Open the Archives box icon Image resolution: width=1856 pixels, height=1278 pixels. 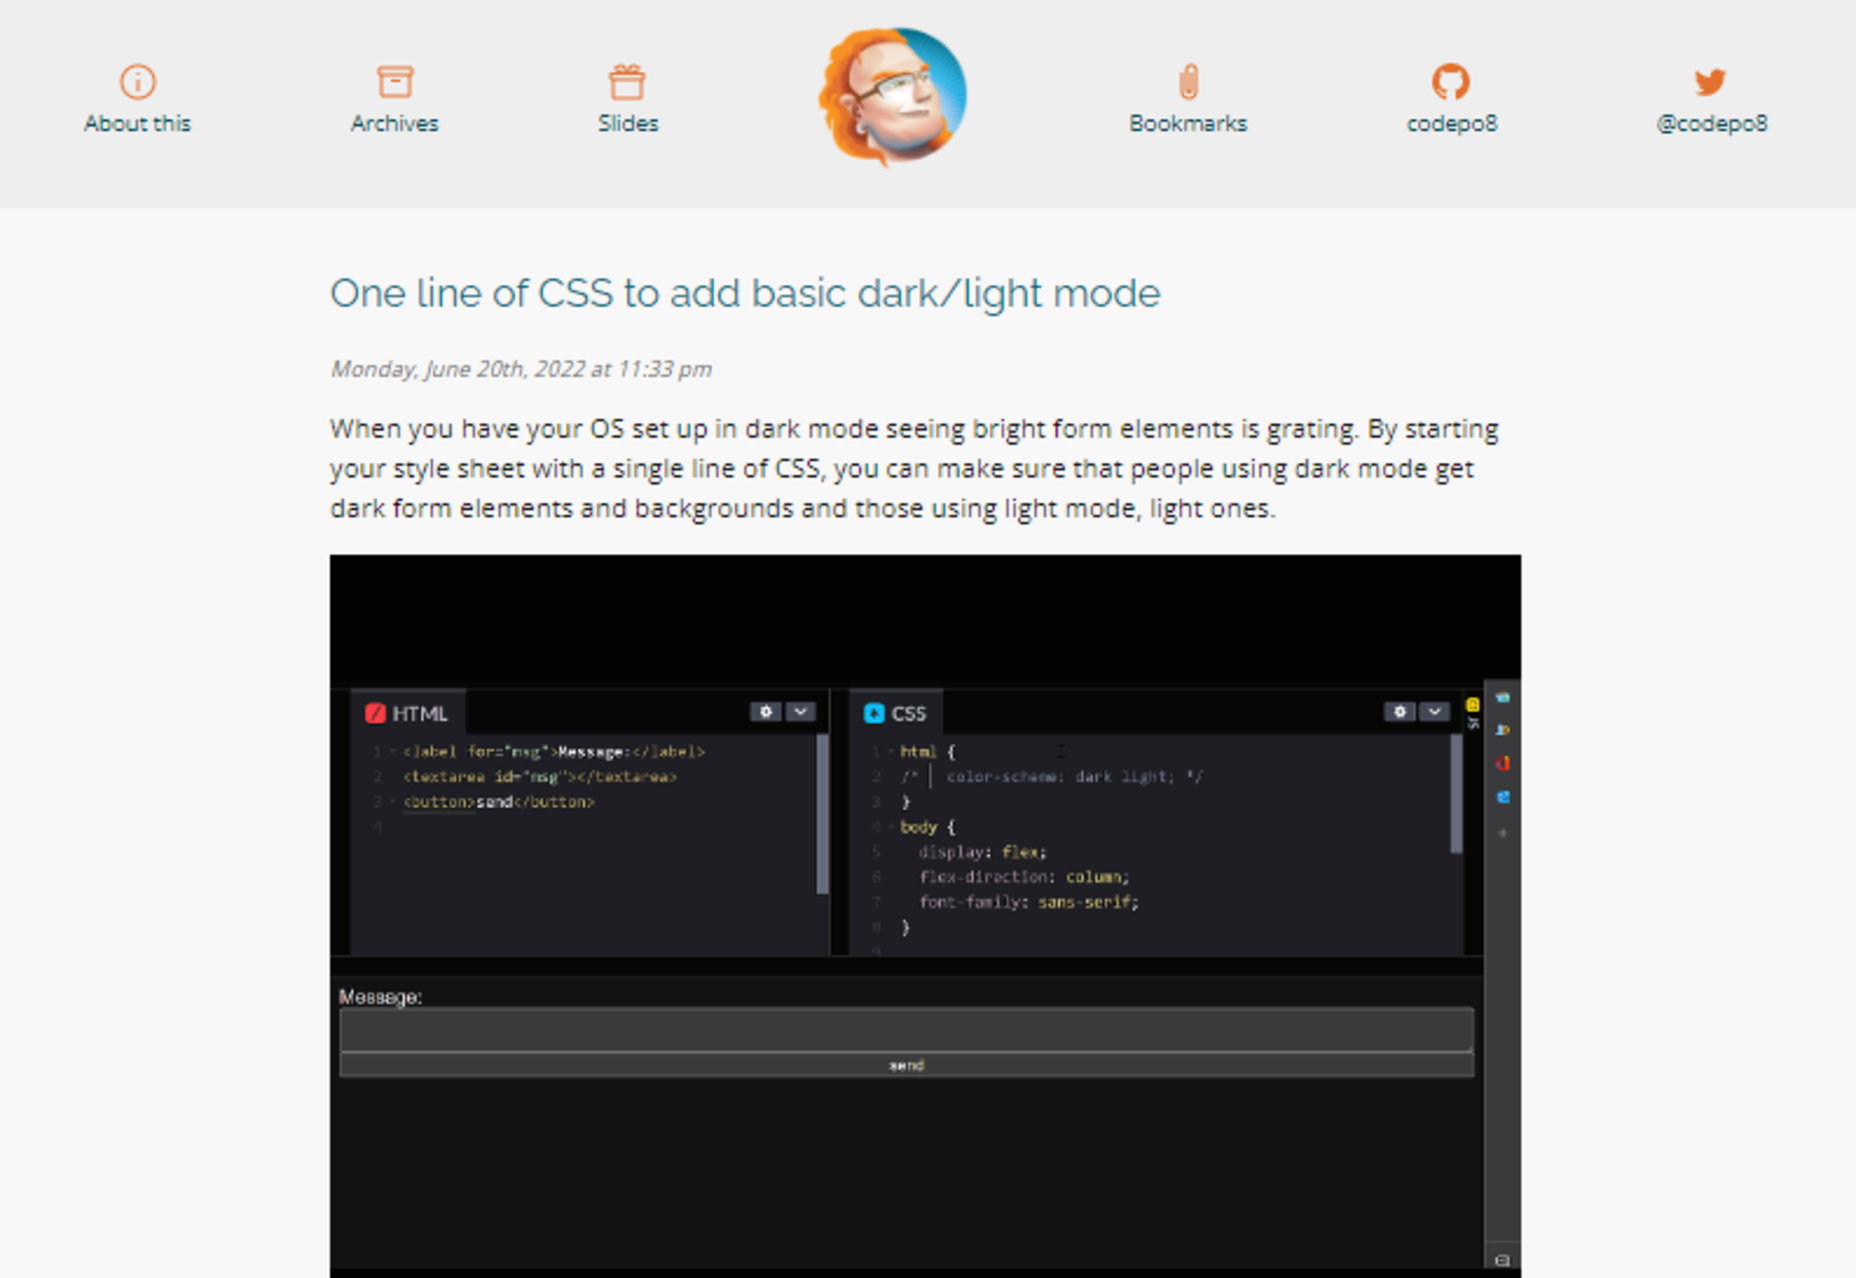point(394,82)
